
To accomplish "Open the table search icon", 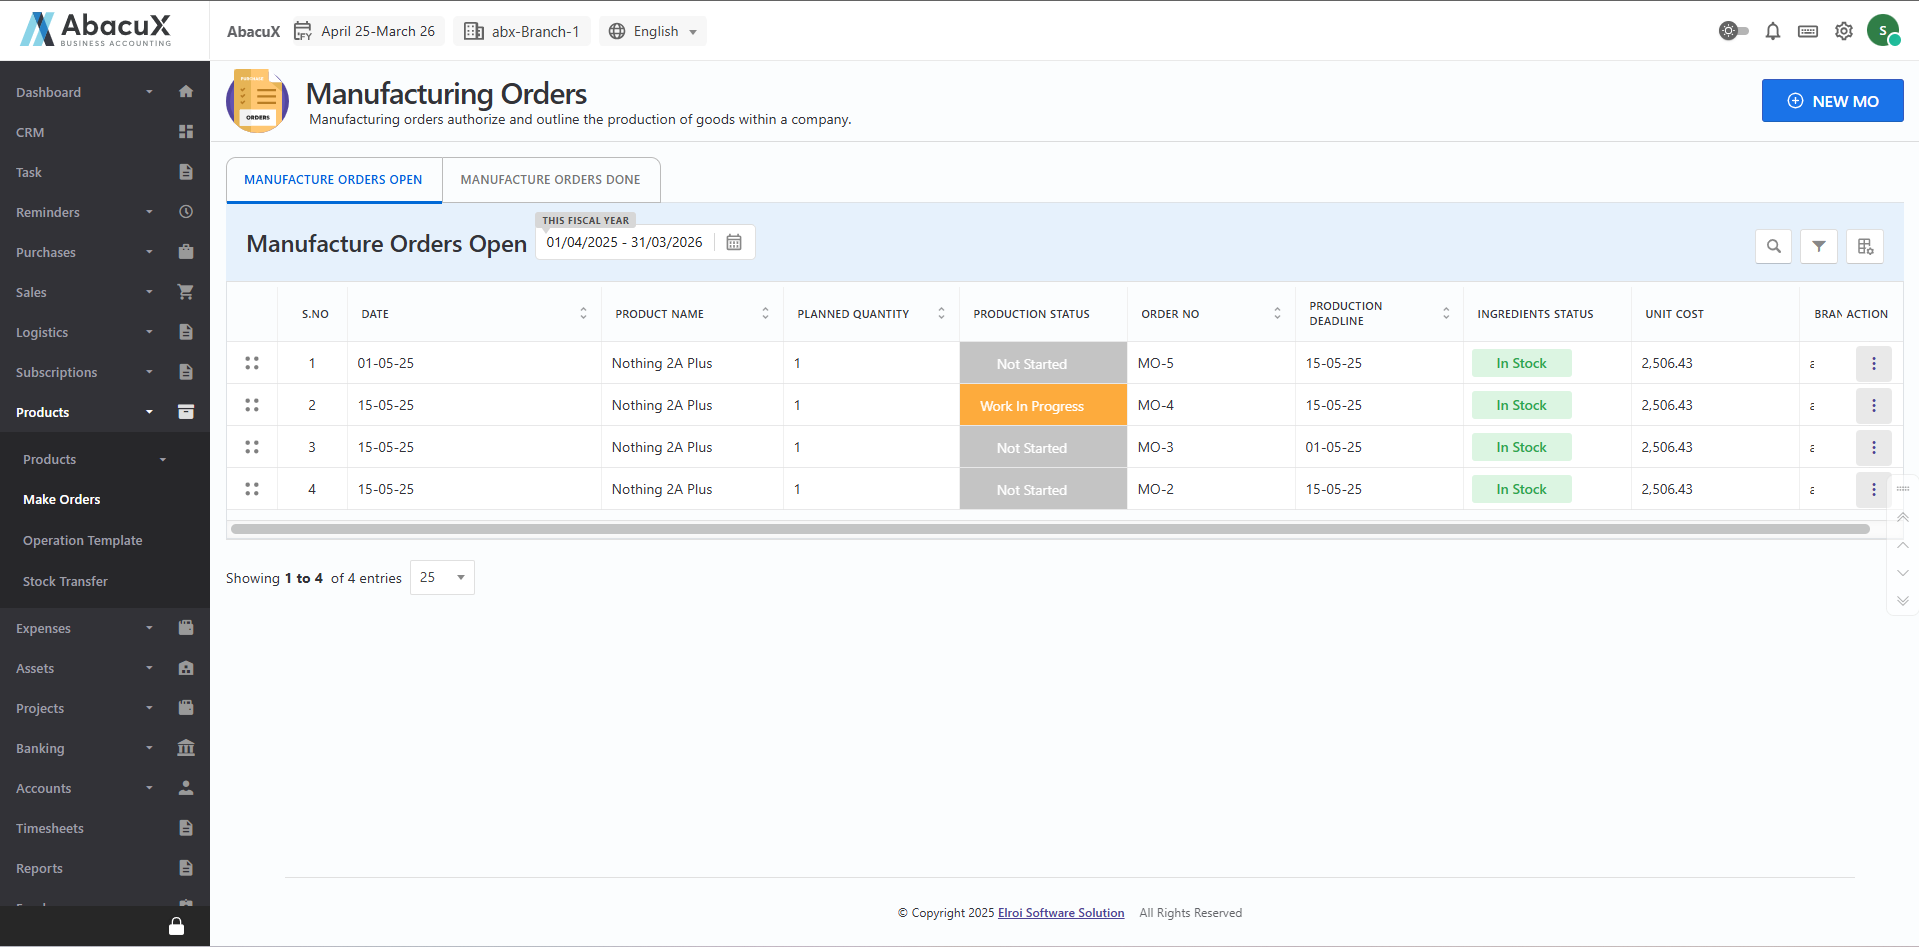I will click(x=1773, y=246).
